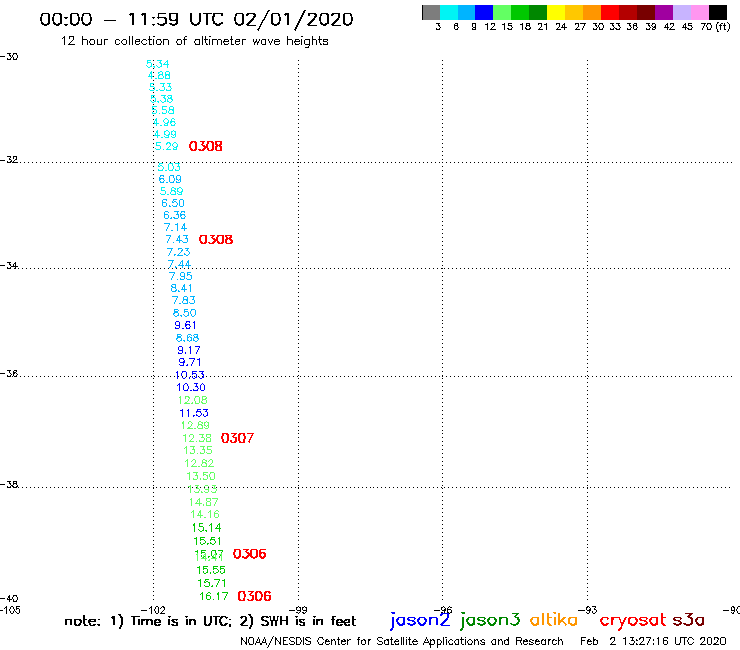Click the 'Feb 2 13:27:16 UTC 2020' generation timestamp
740x650 pixels.
click(653, 641)
